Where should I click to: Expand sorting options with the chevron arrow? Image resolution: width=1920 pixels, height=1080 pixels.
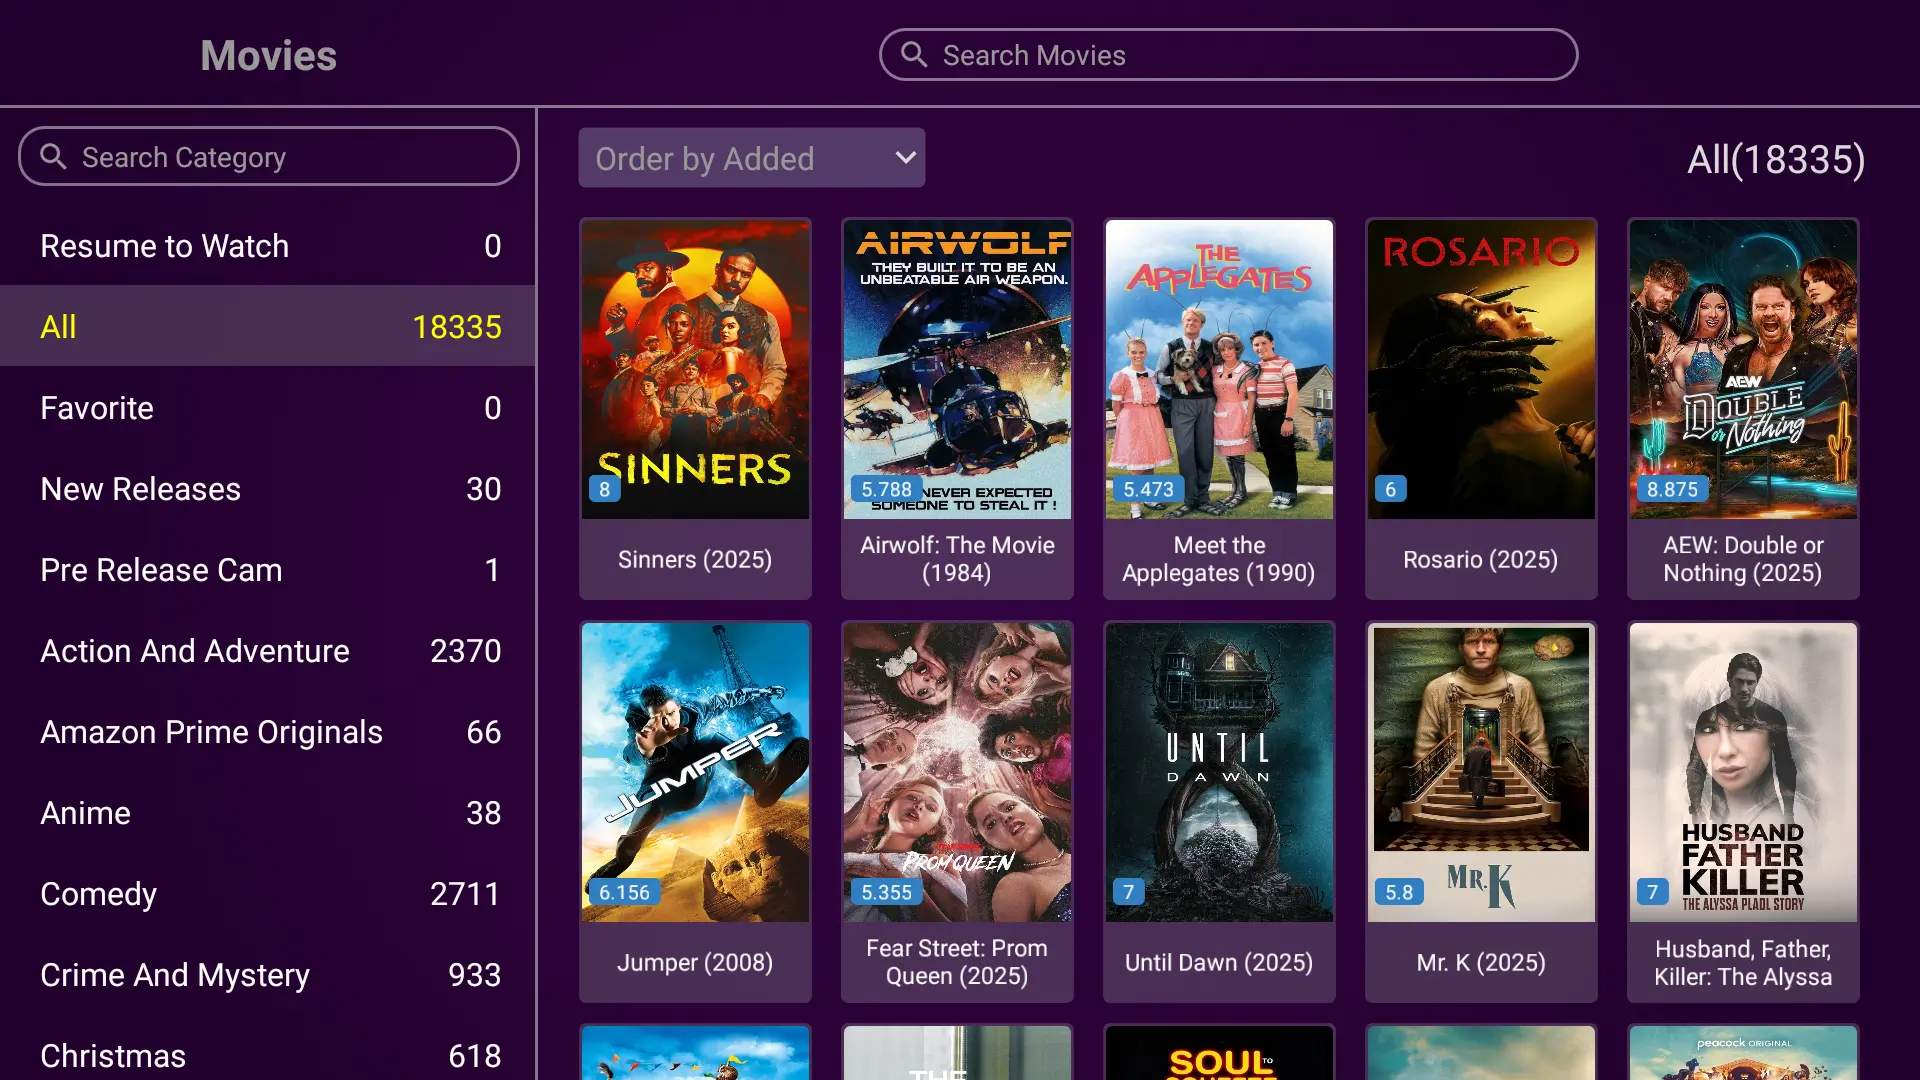click(905, 158)
